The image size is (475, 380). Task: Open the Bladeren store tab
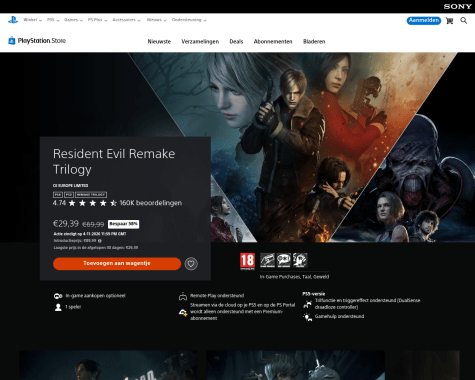coord(314,42)
